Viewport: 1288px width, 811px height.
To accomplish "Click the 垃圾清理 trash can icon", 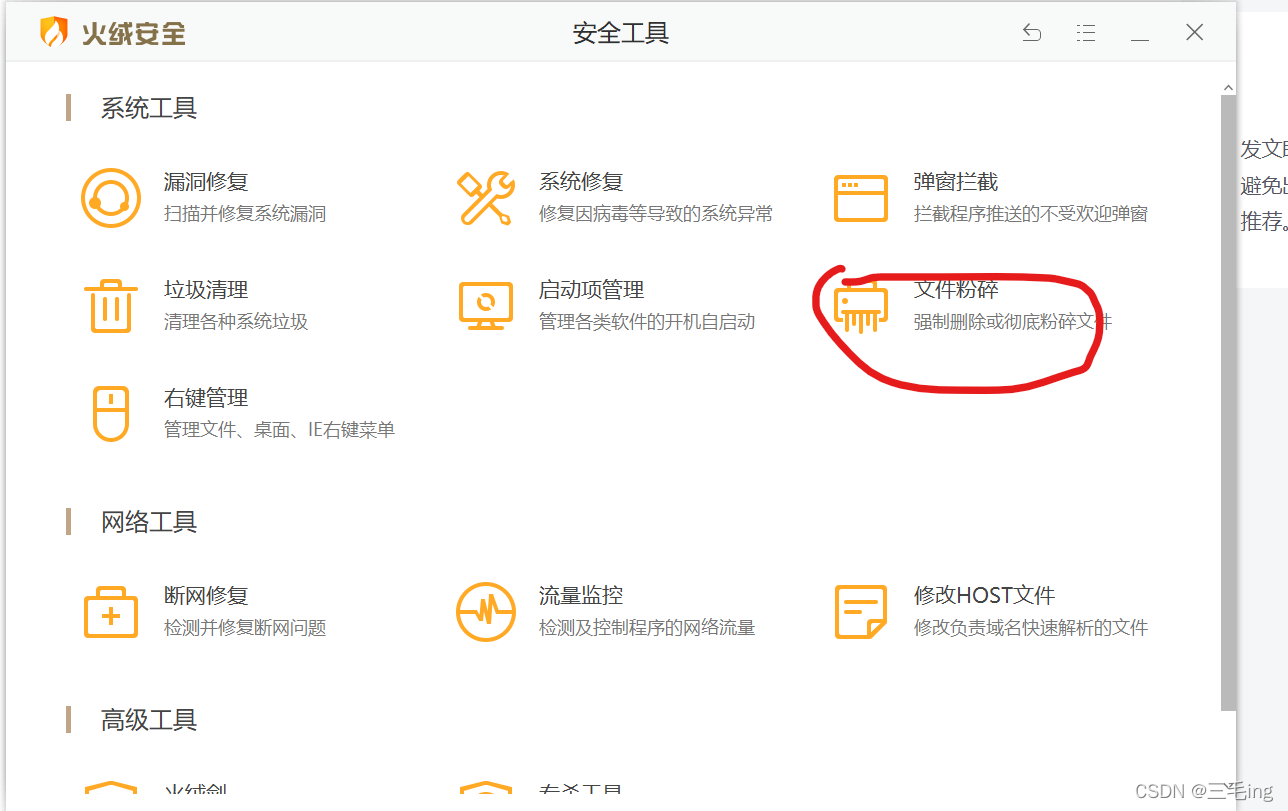I will click(110, 306).
